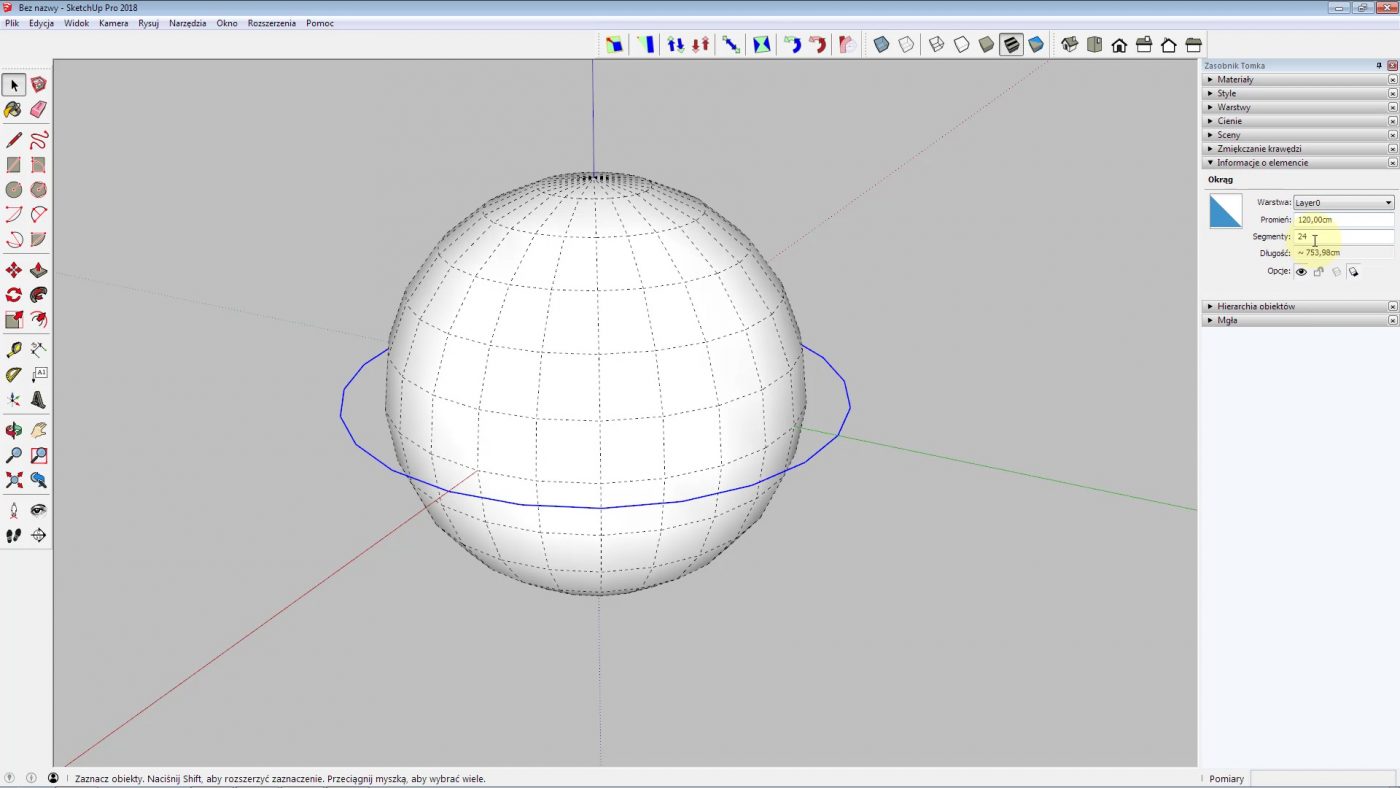Enable Wireframe face style
1400x788 pixels.
click(x=937, y=44)
